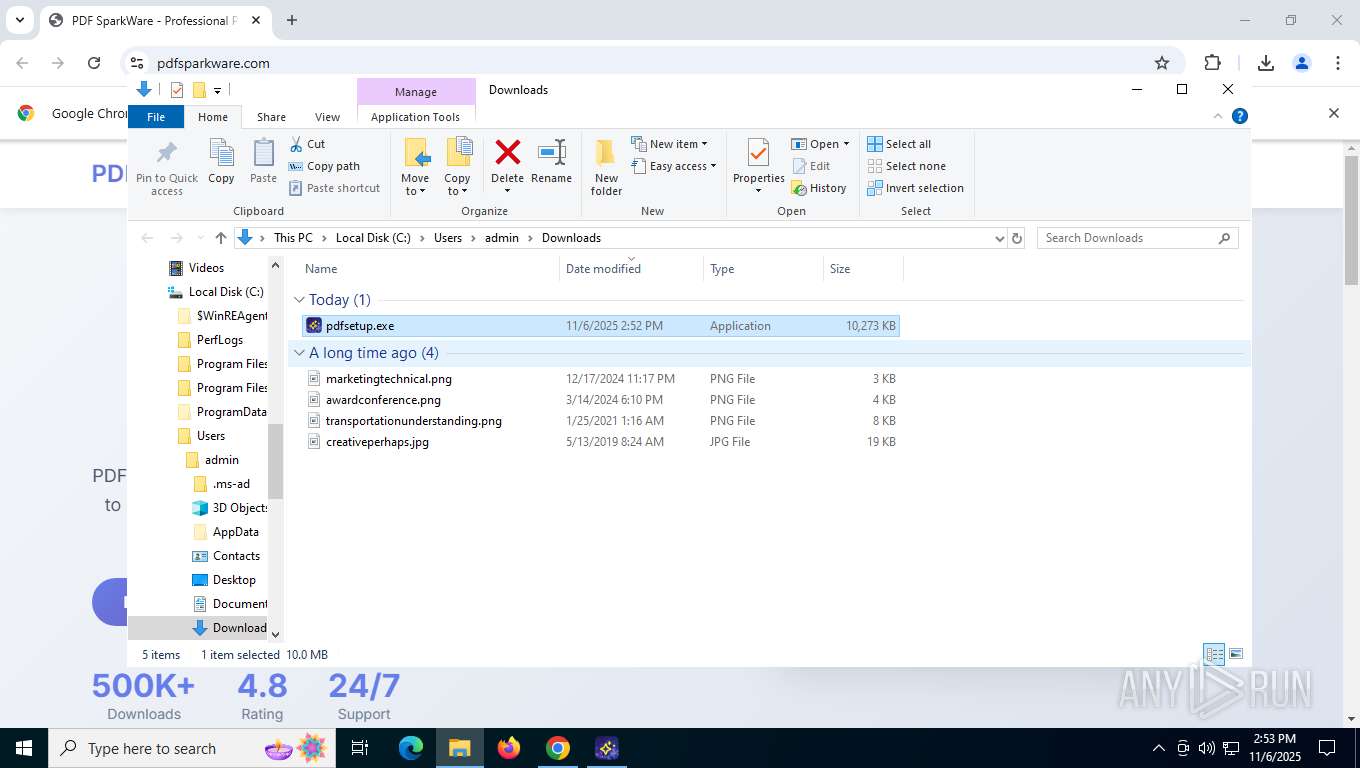Refresh the Downloads folder view
Screen dimensions: 1360x768
pyautogui.click(x=1017, y=238)
